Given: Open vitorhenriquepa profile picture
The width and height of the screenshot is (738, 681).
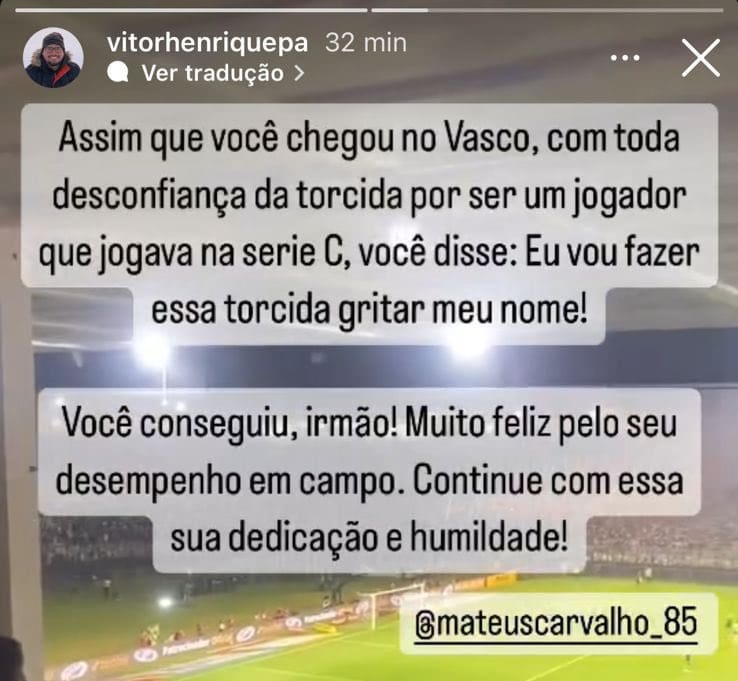Looking at the screenshot, I should [x=53, y=57].
